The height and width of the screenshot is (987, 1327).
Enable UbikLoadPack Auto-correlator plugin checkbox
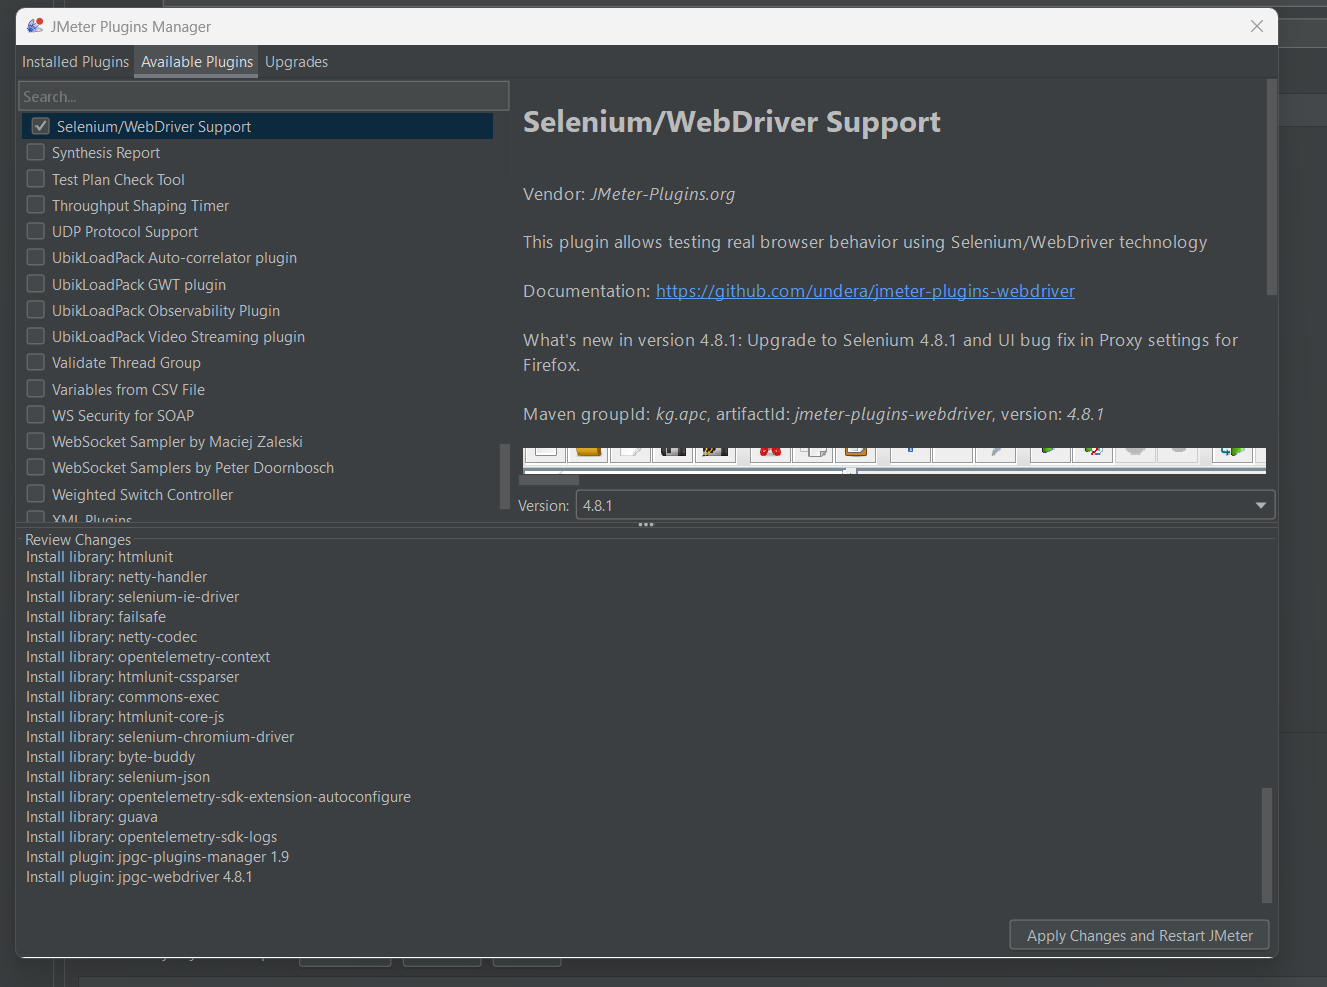[36, 257]
